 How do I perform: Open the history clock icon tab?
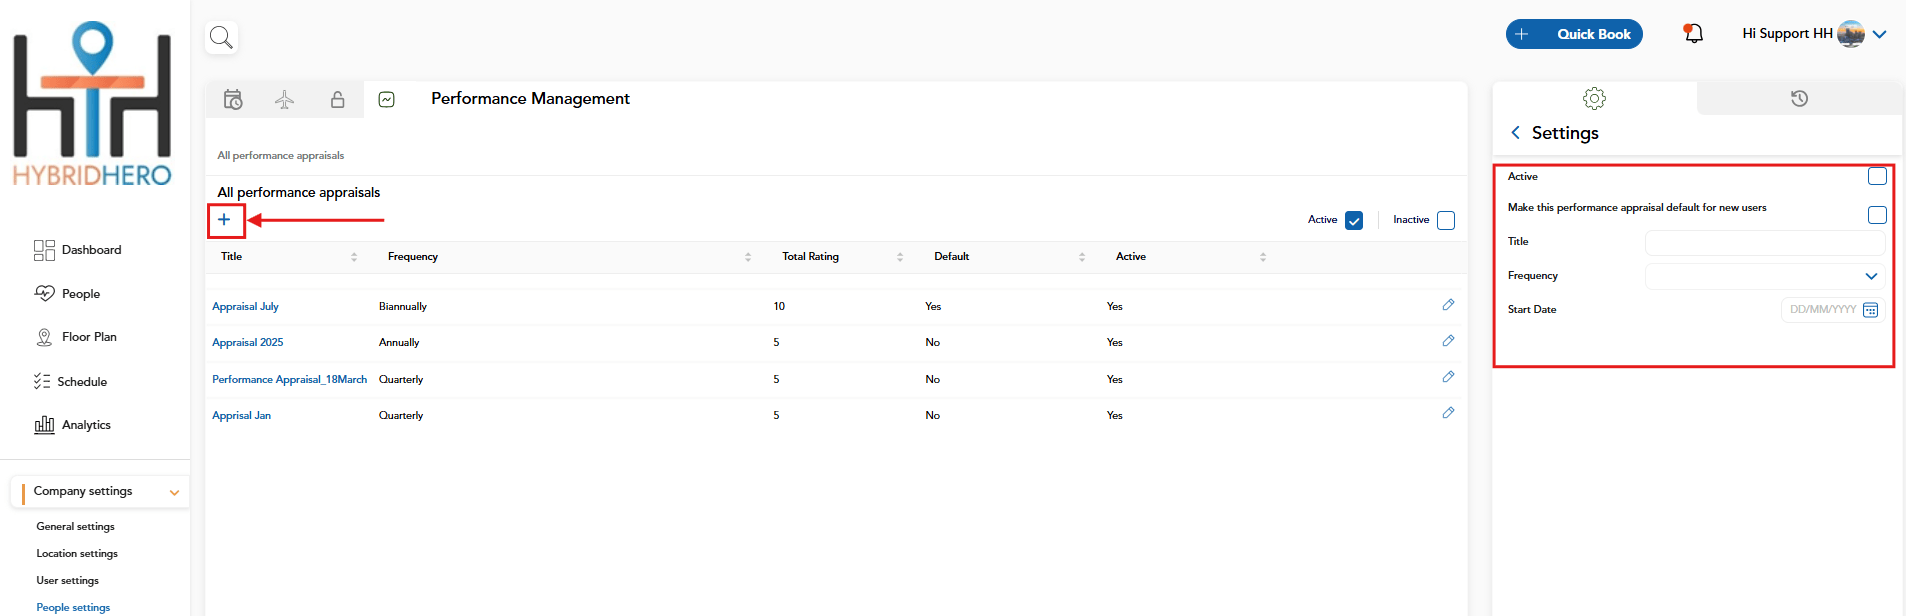tap(1799, 98)
